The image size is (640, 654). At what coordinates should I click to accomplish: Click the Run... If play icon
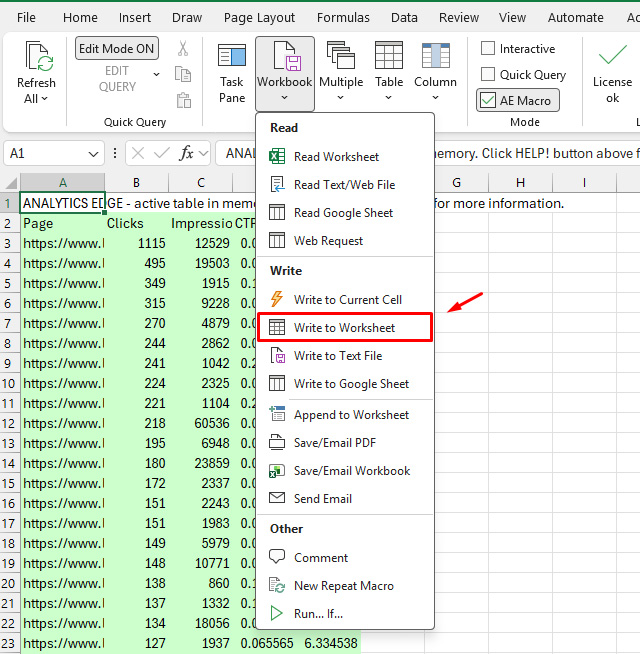(276, 613)
